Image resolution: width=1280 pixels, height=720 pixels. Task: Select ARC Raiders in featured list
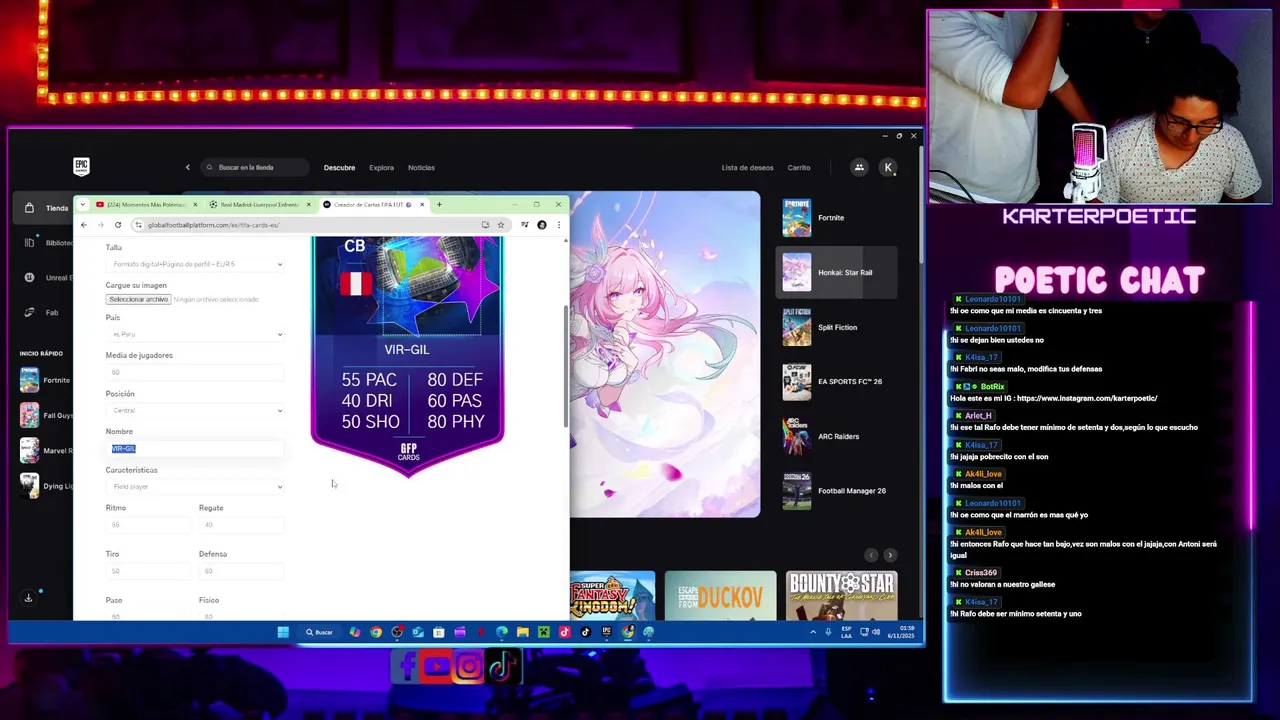836,436
